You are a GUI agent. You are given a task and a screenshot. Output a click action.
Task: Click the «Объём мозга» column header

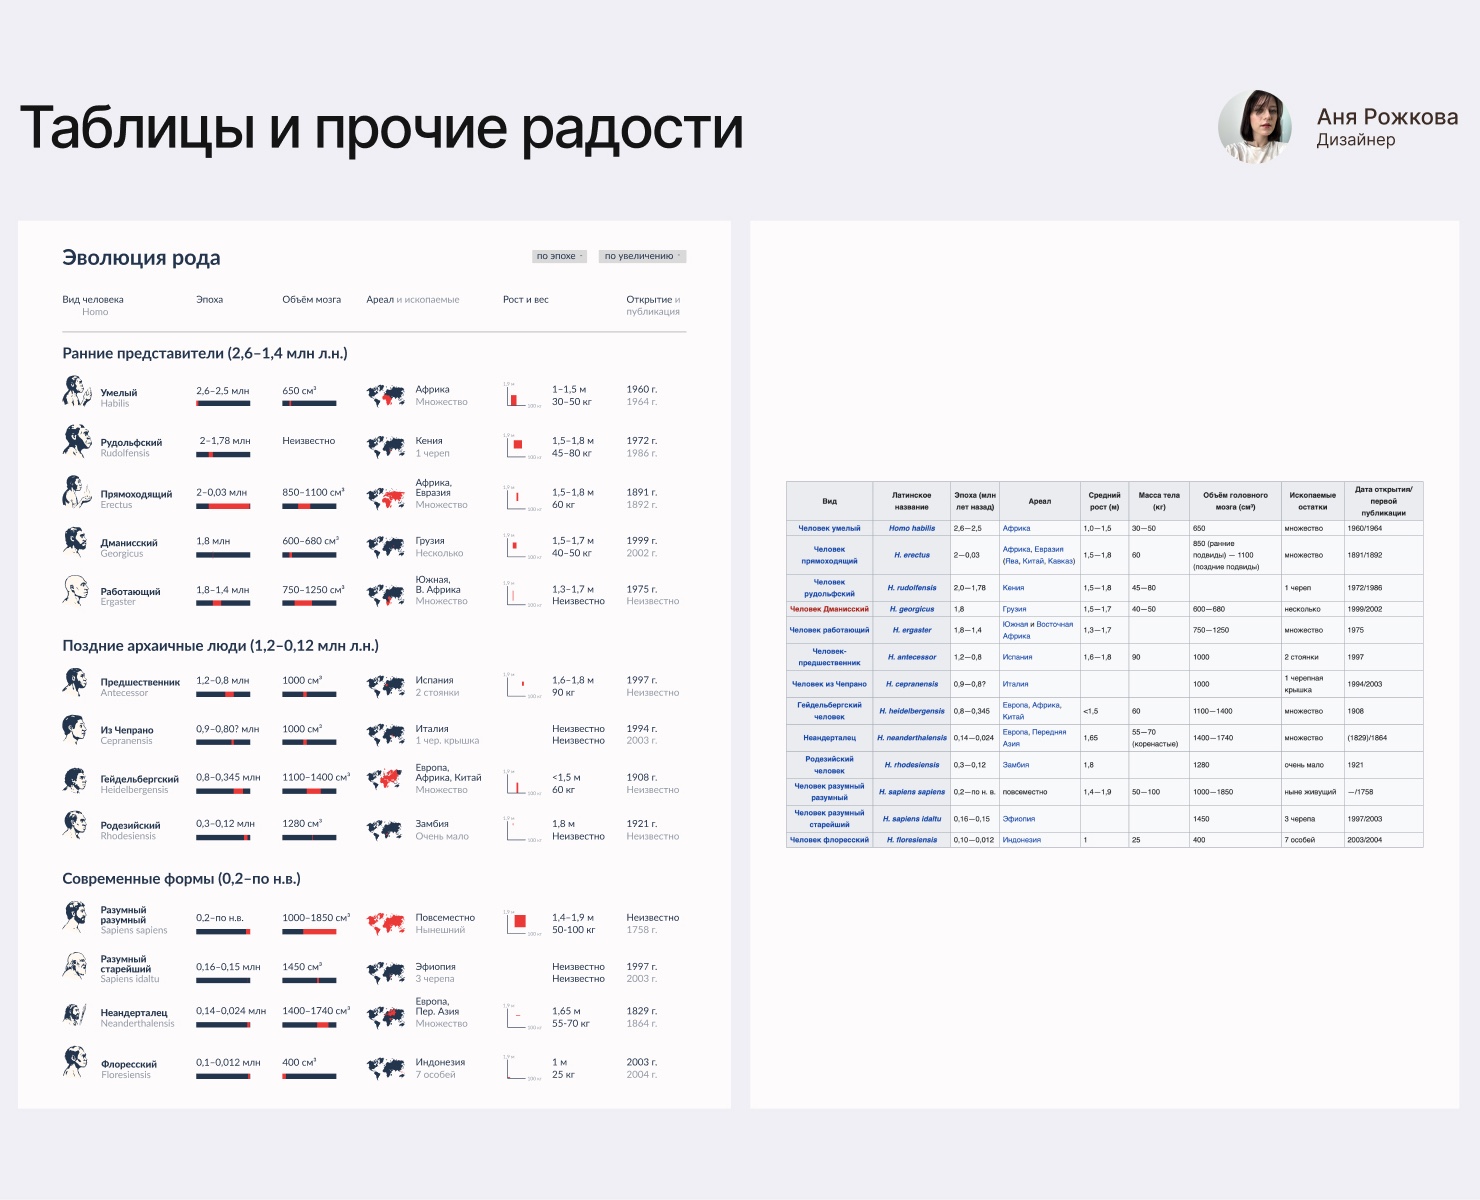[312, 299]
